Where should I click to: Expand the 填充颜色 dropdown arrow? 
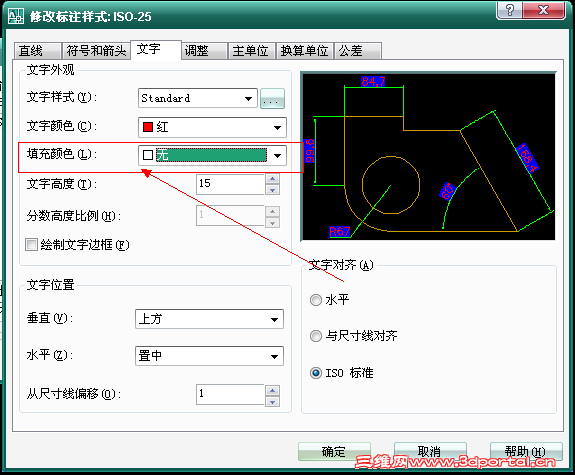[278, 156]
